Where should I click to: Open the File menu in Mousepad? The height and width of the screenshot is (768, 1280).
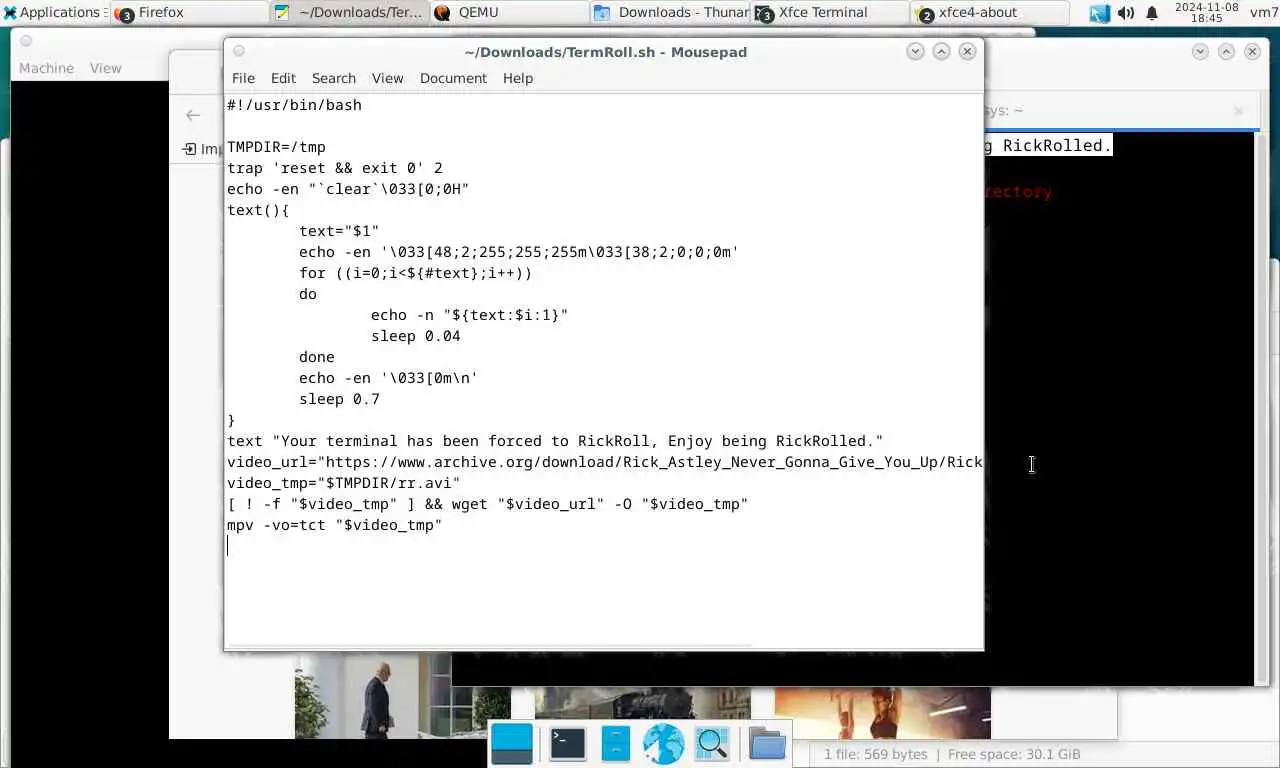click(x=243, y=78)
